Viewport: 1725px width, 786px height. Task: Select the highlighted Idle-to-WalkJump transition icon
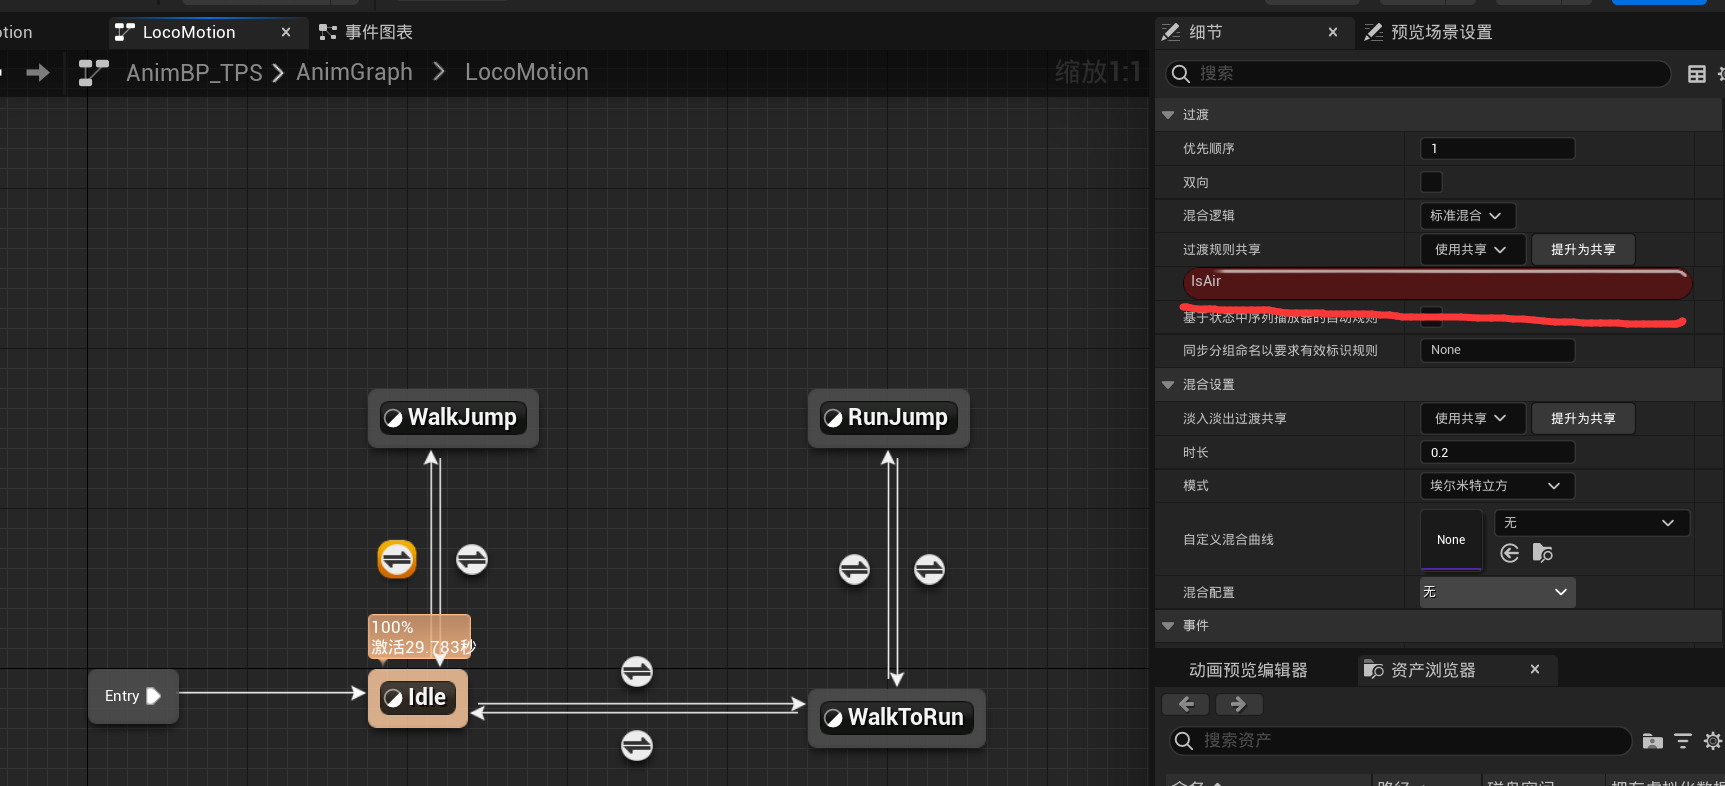pyautogui.click(x=397, y=559)
